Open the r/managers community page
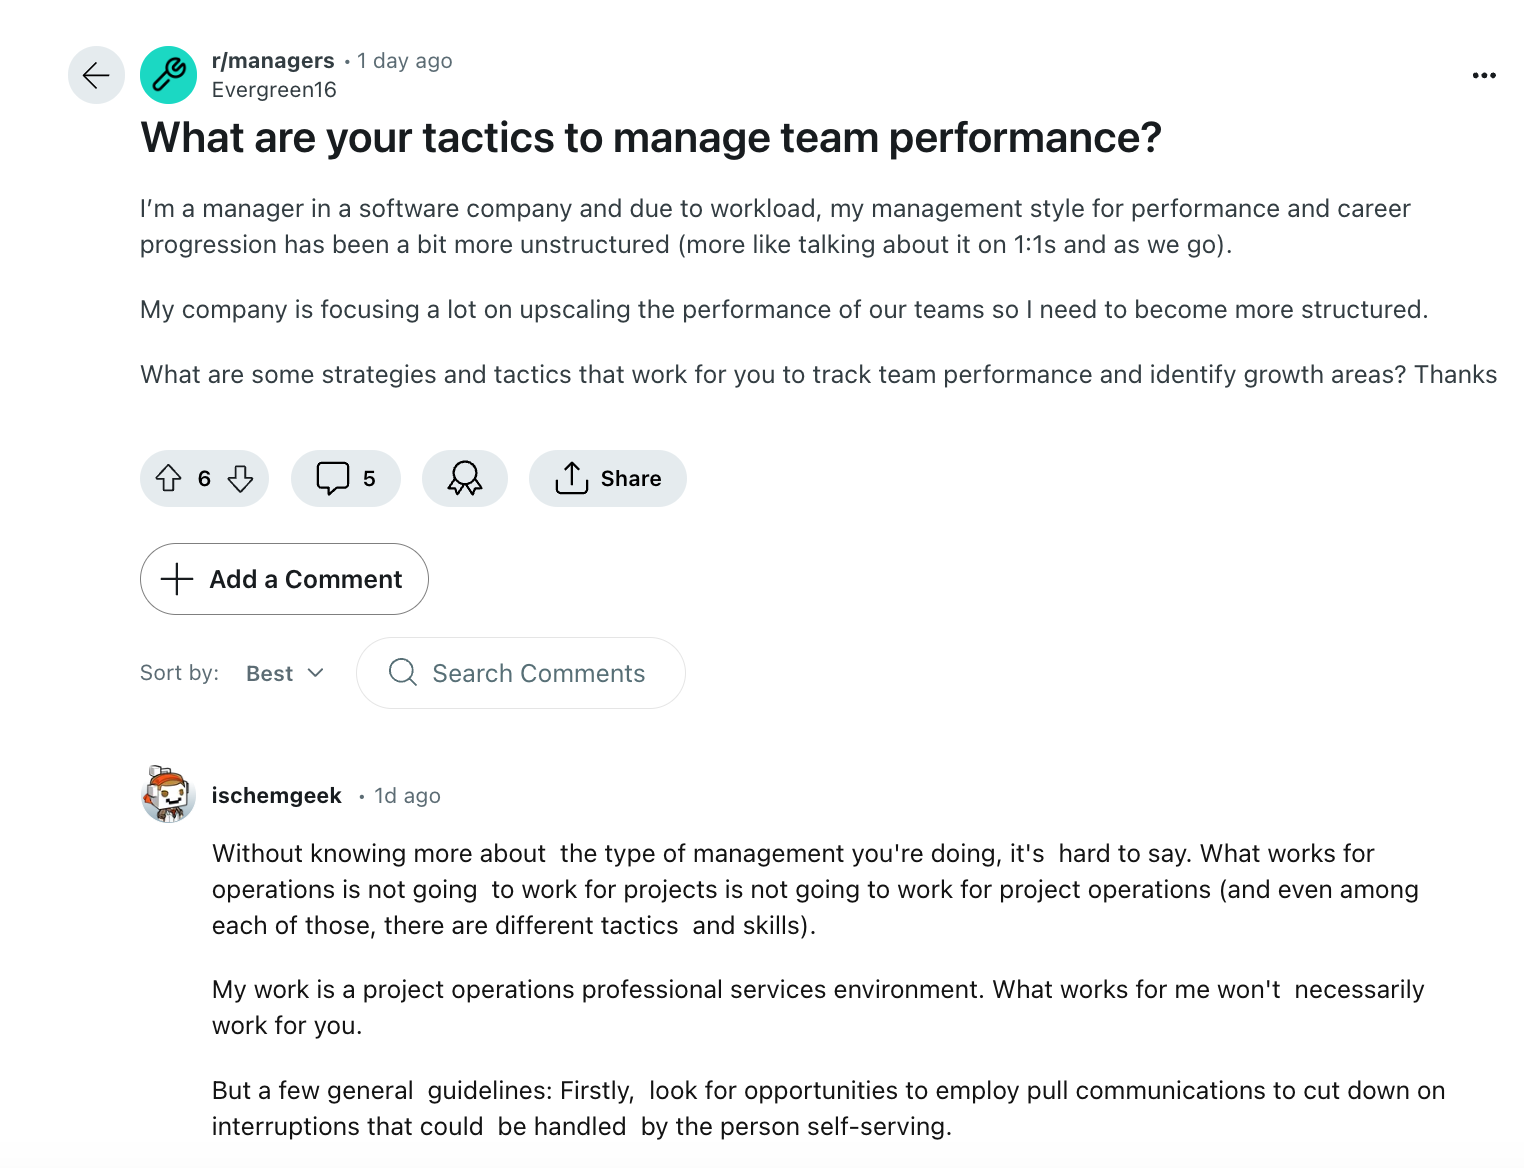This screenshot has width=1524, height=1168. coord(272,60)
